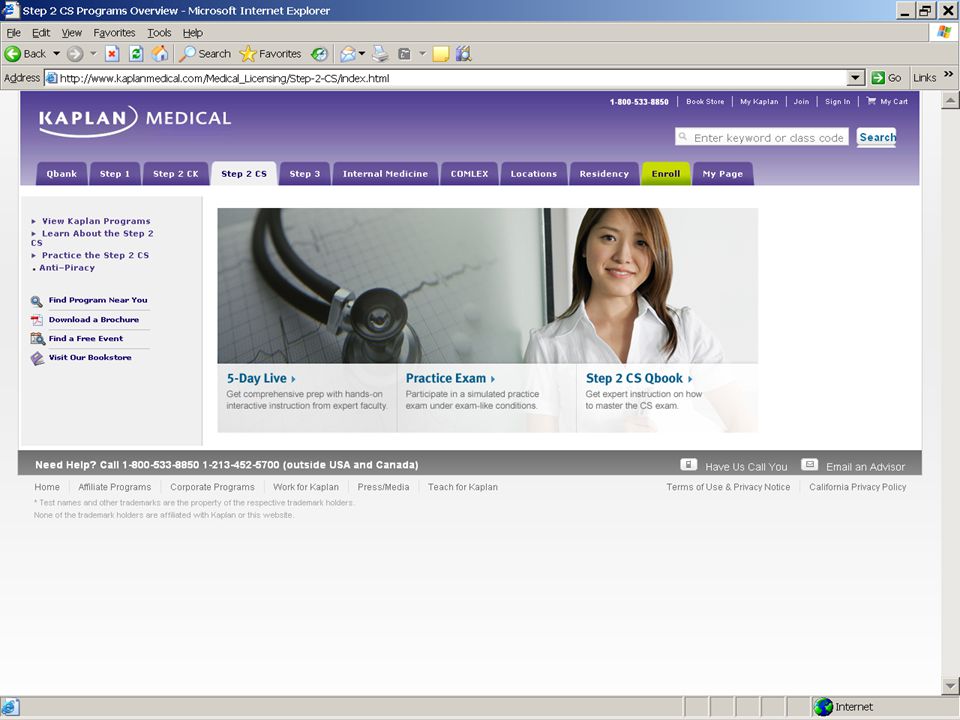Click the Visit Our Bookstore book icon
Screen dimensions: 960x720
click(37, 358)
